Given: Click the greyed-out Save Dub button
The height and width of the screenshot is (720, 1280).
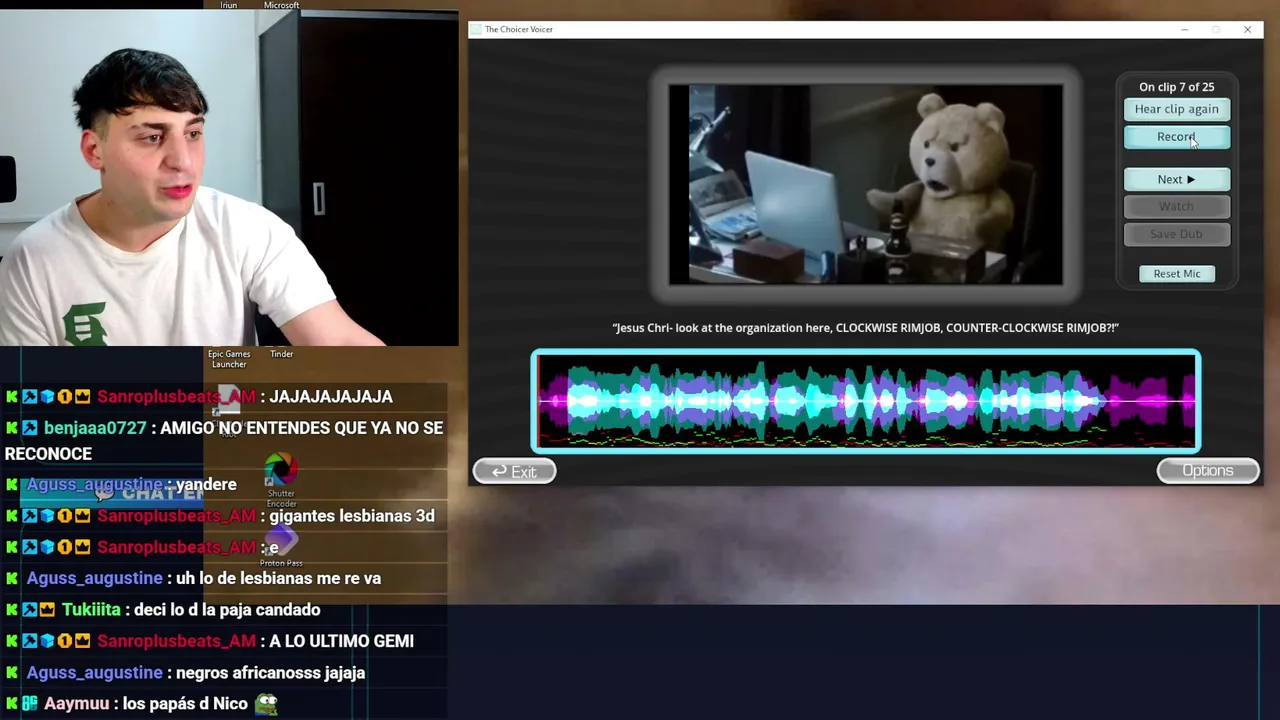Looking at the screenshot, I should pyautogui.click(x=1177, y=234).
